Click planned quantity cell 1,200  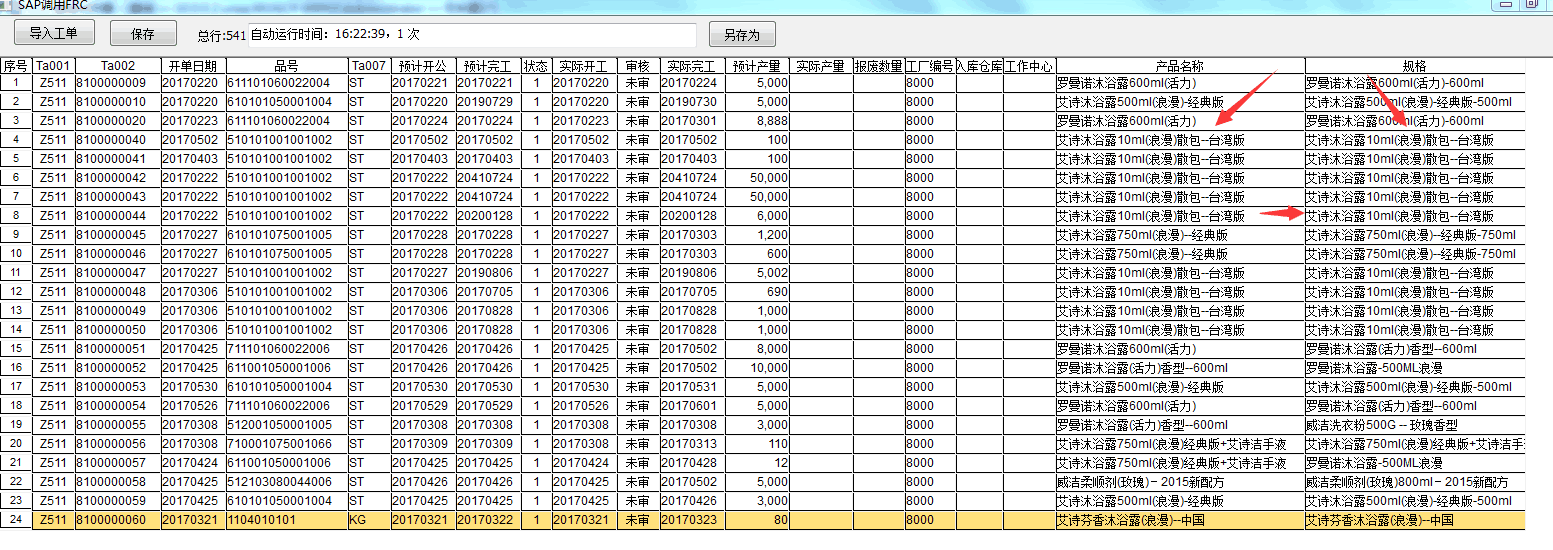[757, 235]
